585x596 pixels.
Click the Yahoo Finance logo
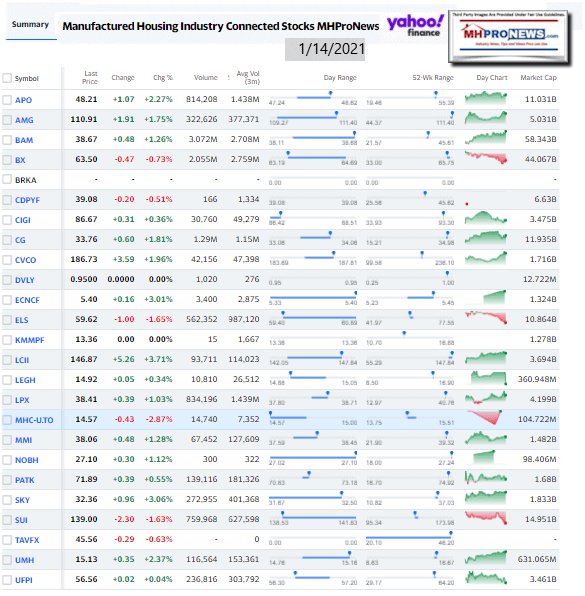click(x=415, y=26)
